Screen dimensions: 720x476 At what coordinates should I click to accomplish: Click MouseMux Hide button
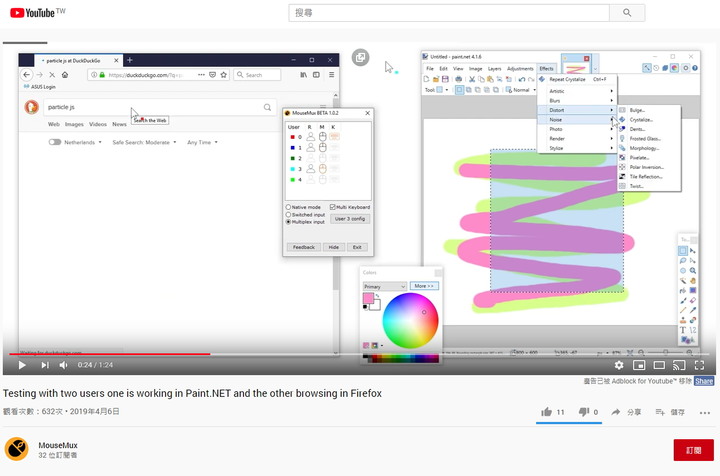tap(334, 247)
